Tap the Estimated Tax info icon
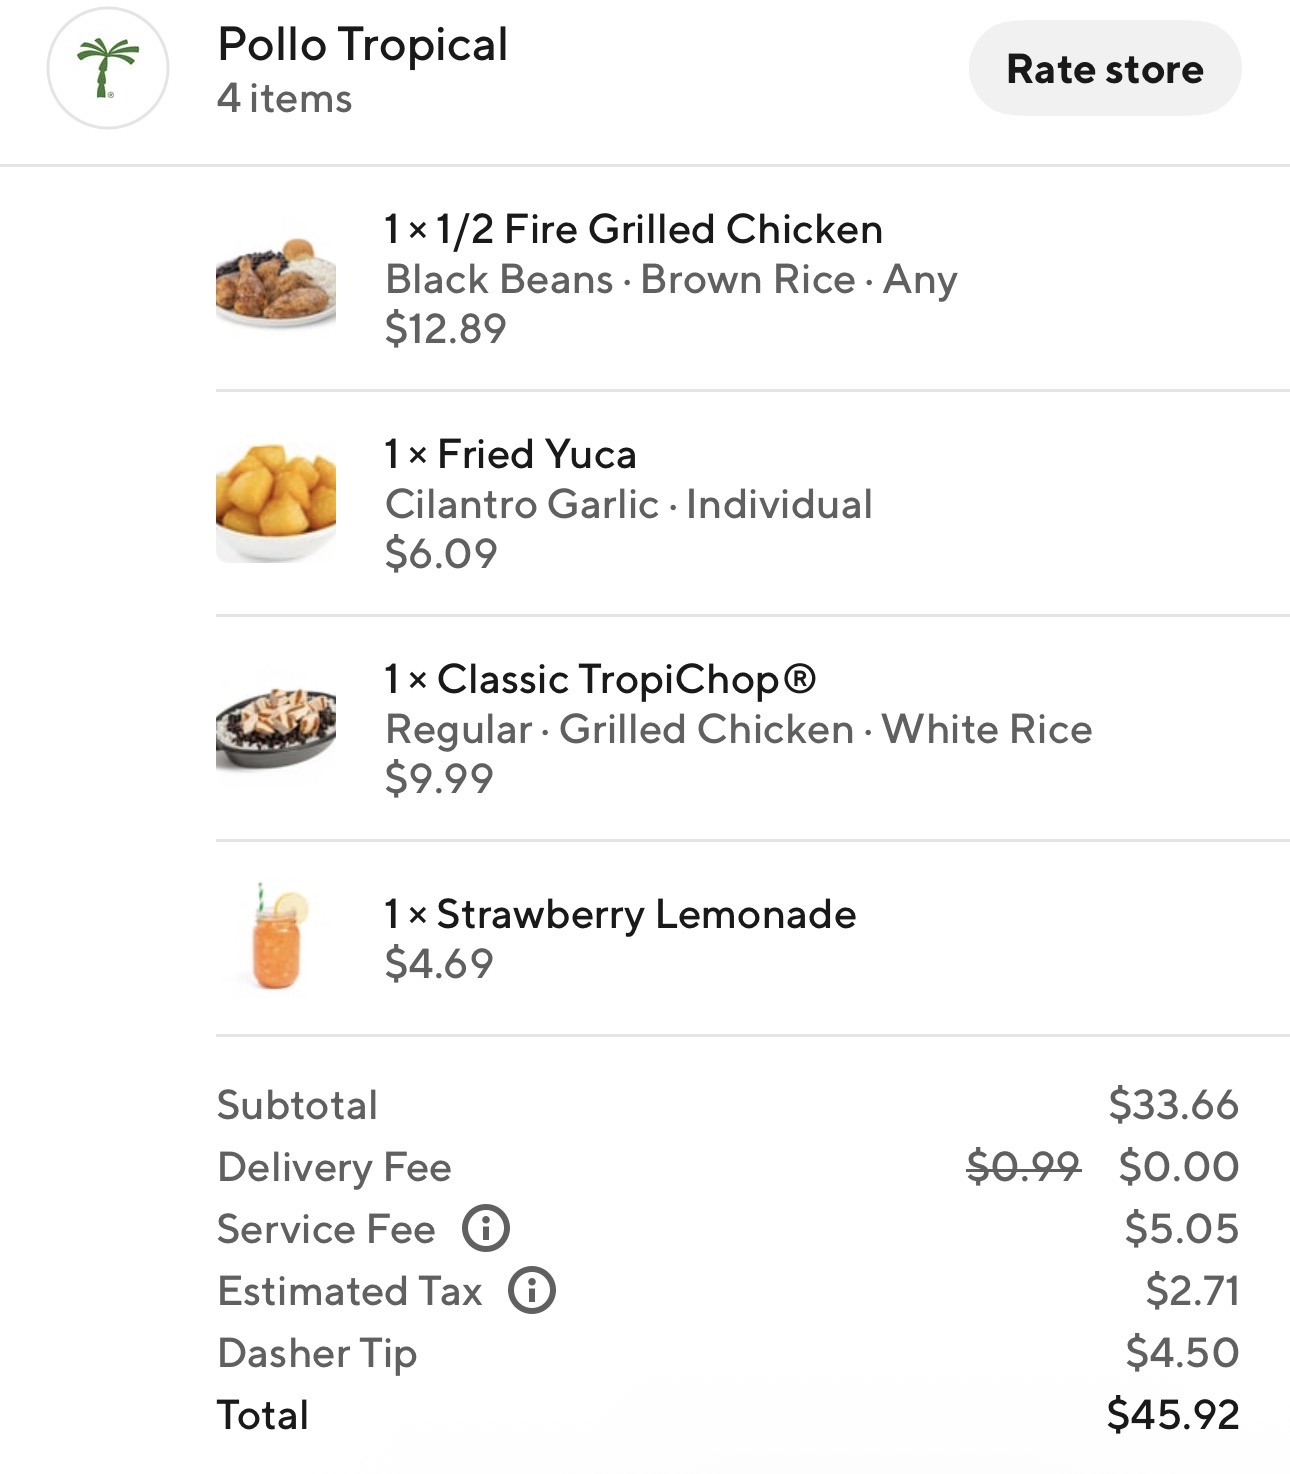 pos(532,1290)
